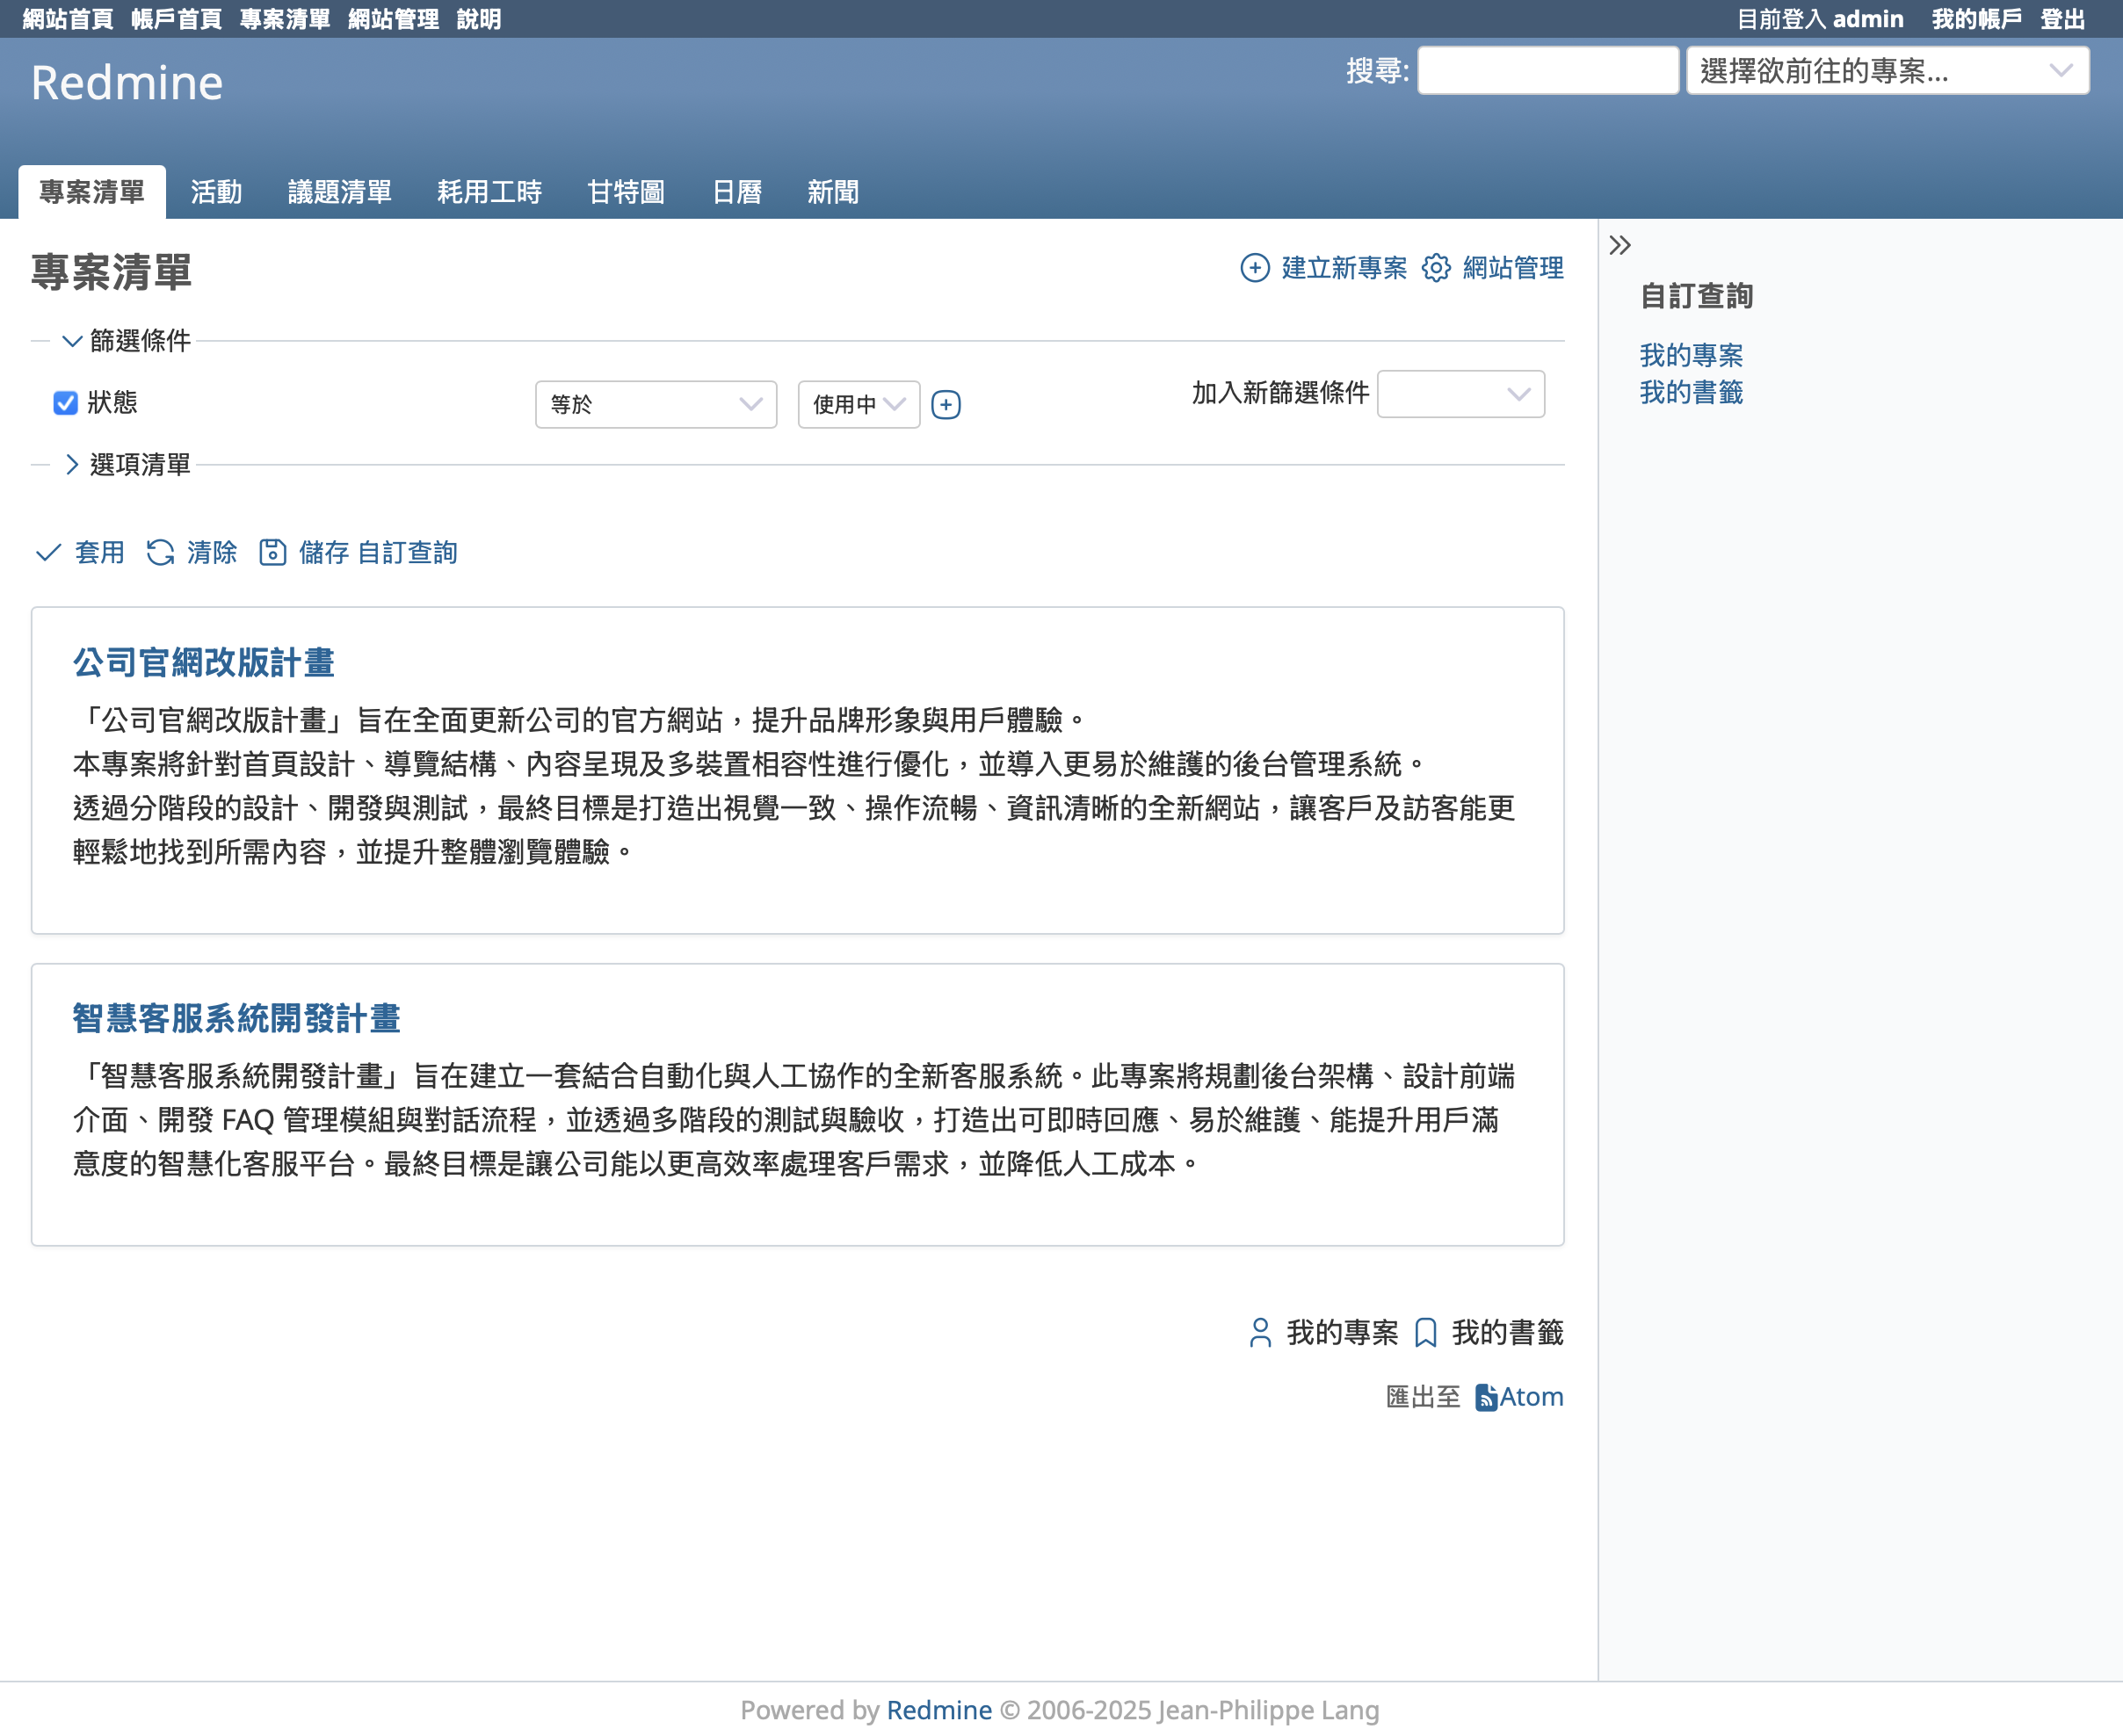Viewport: 2123px width, 1736px height.
Task: Open the 加入新篩選條件 dropdown
Action: click(1461, 394)
